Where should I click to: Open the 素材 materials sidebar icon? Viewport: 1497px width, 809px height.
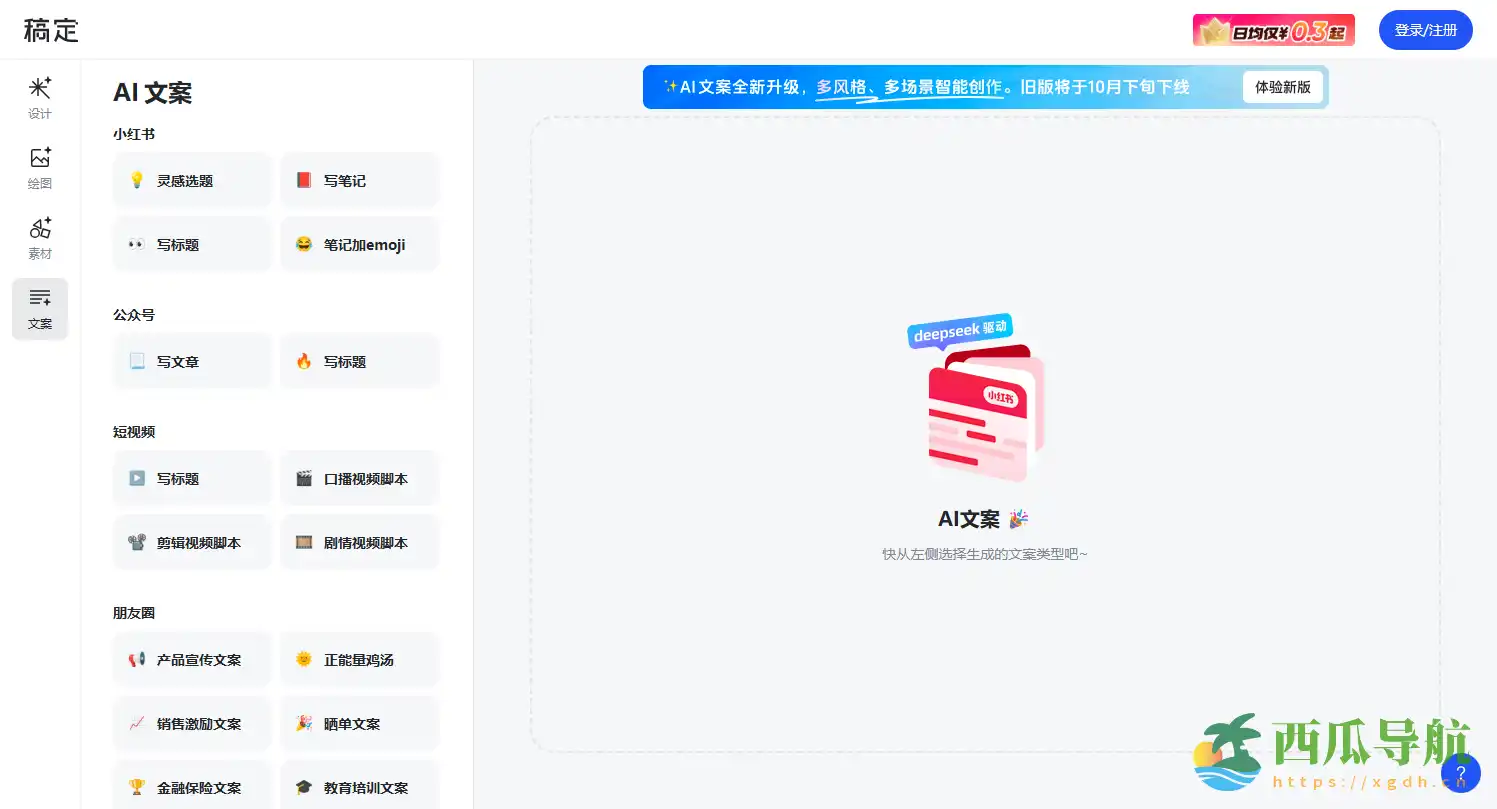[40, 238]
